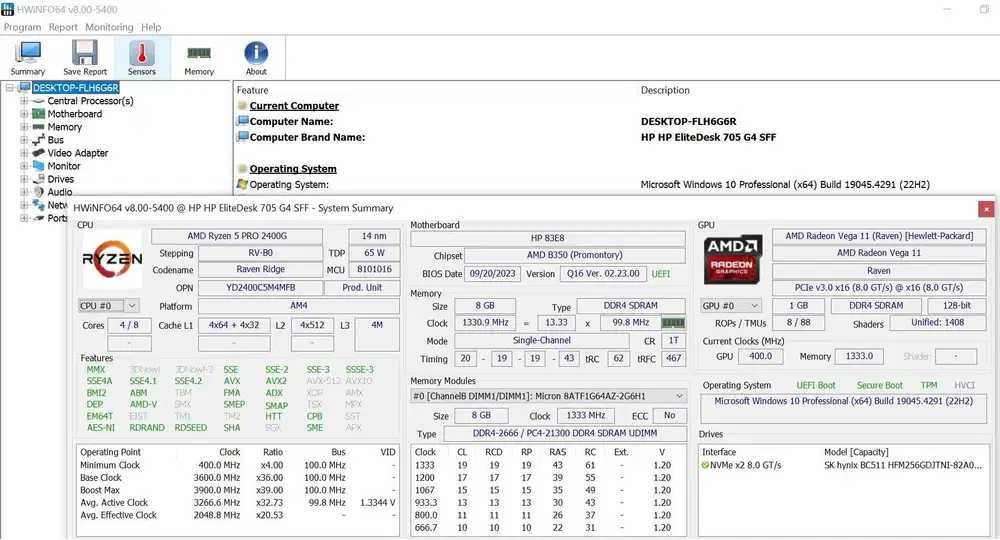Screen dimensions: 1000x540
Task: Expand the Bus tree node
Action: coord(24,140)
